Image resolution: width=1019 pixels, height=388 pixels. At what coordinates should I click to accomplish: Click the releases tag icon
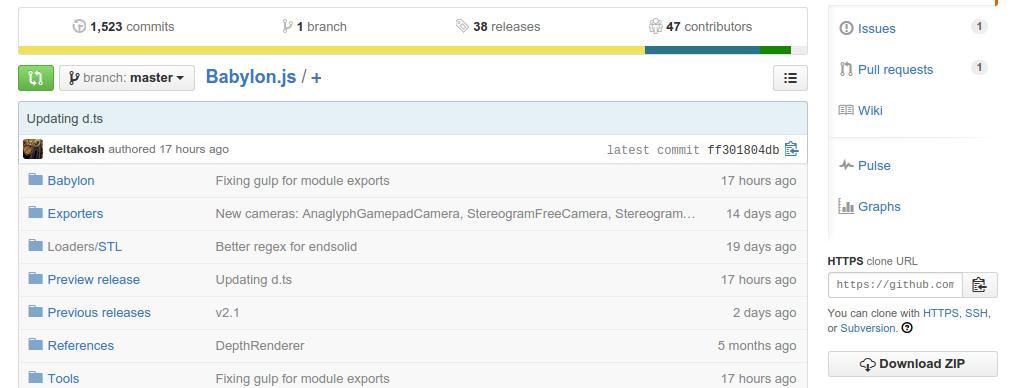[462, 27]
